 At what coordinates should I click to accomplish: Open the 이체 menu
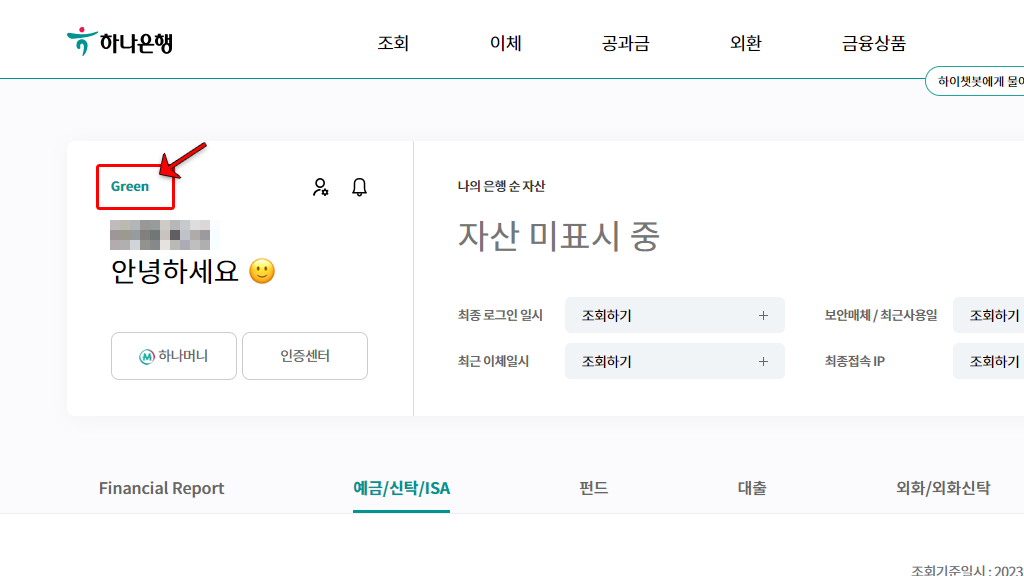coord(505,43)
